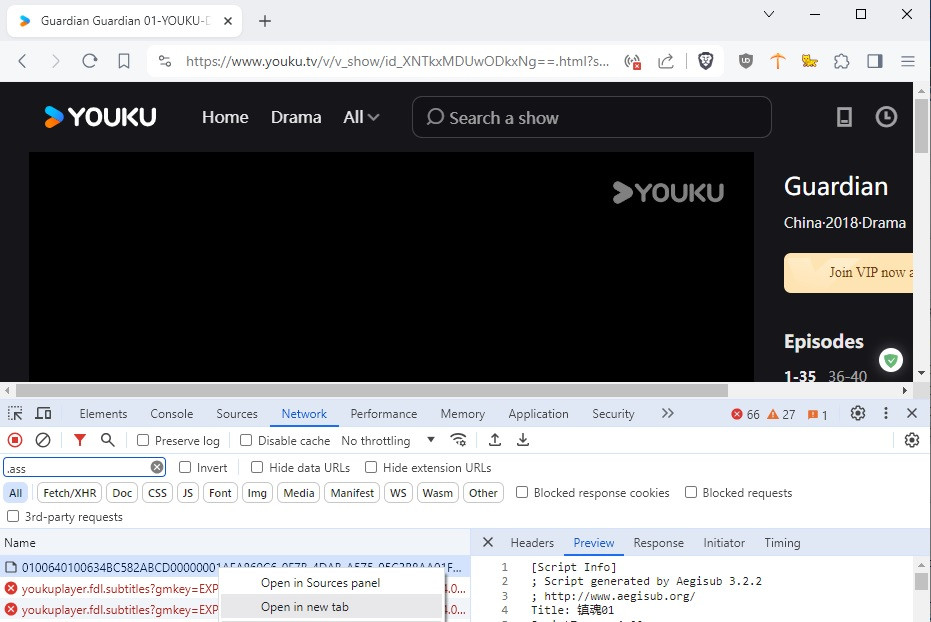Click the Join VIP now button

858,272
